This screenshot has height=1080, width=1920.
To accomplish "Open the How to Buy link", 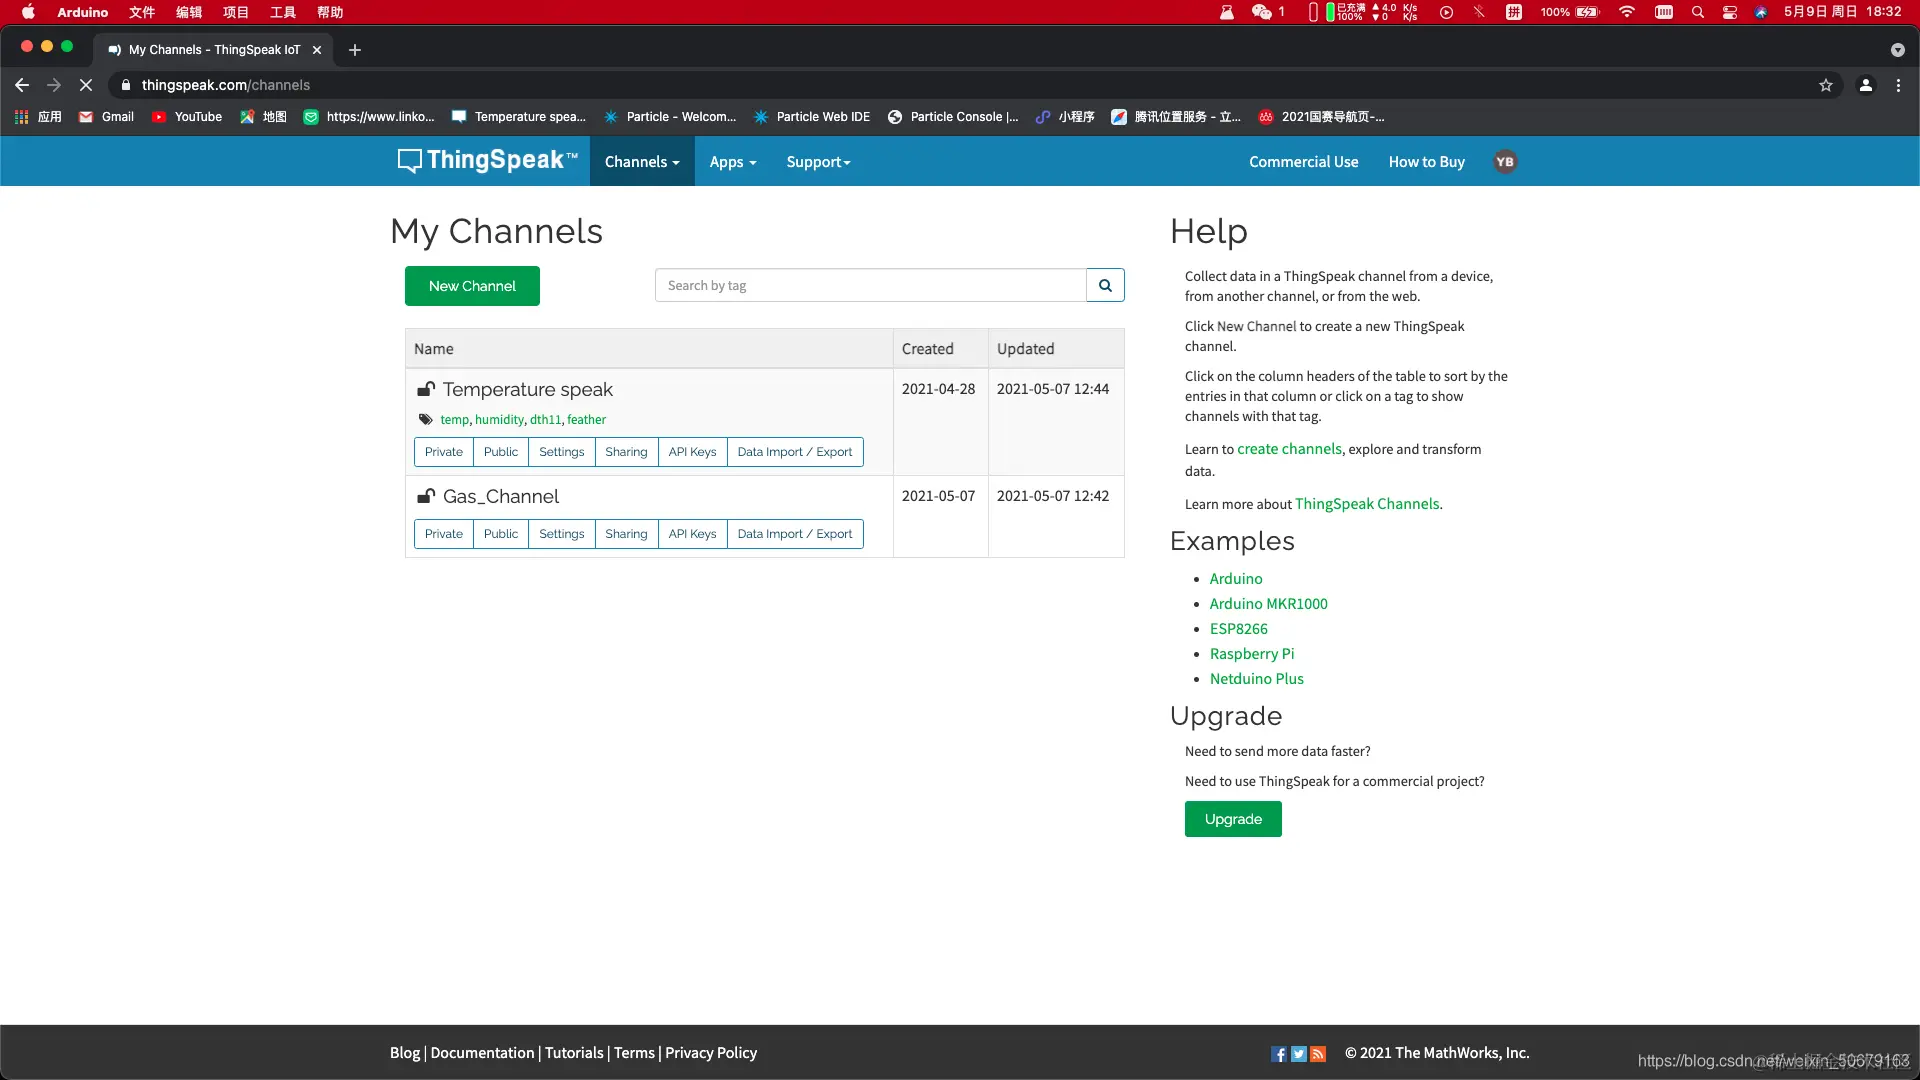I will 1426,162.
